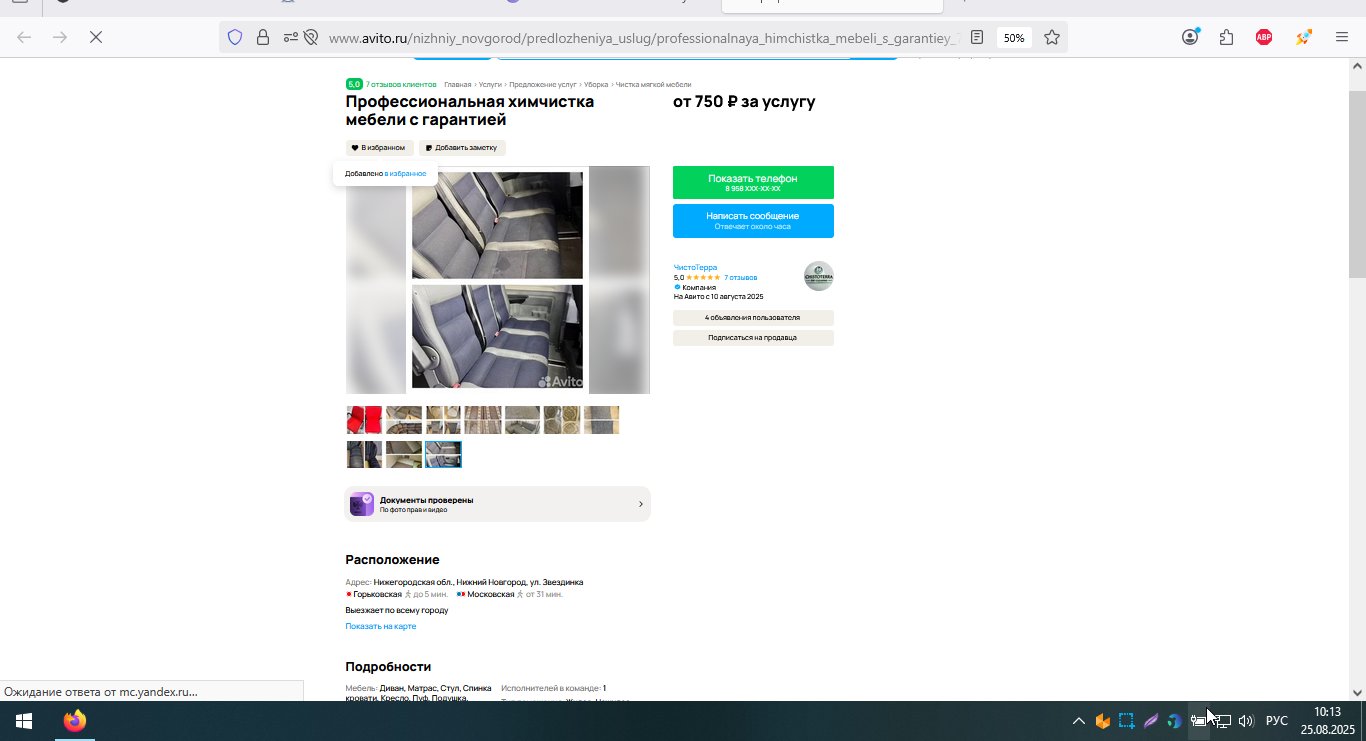This screenshot has height=741, width=1366.
Task: Show the next photo via right blurred panel
Action: click(619, 280)
